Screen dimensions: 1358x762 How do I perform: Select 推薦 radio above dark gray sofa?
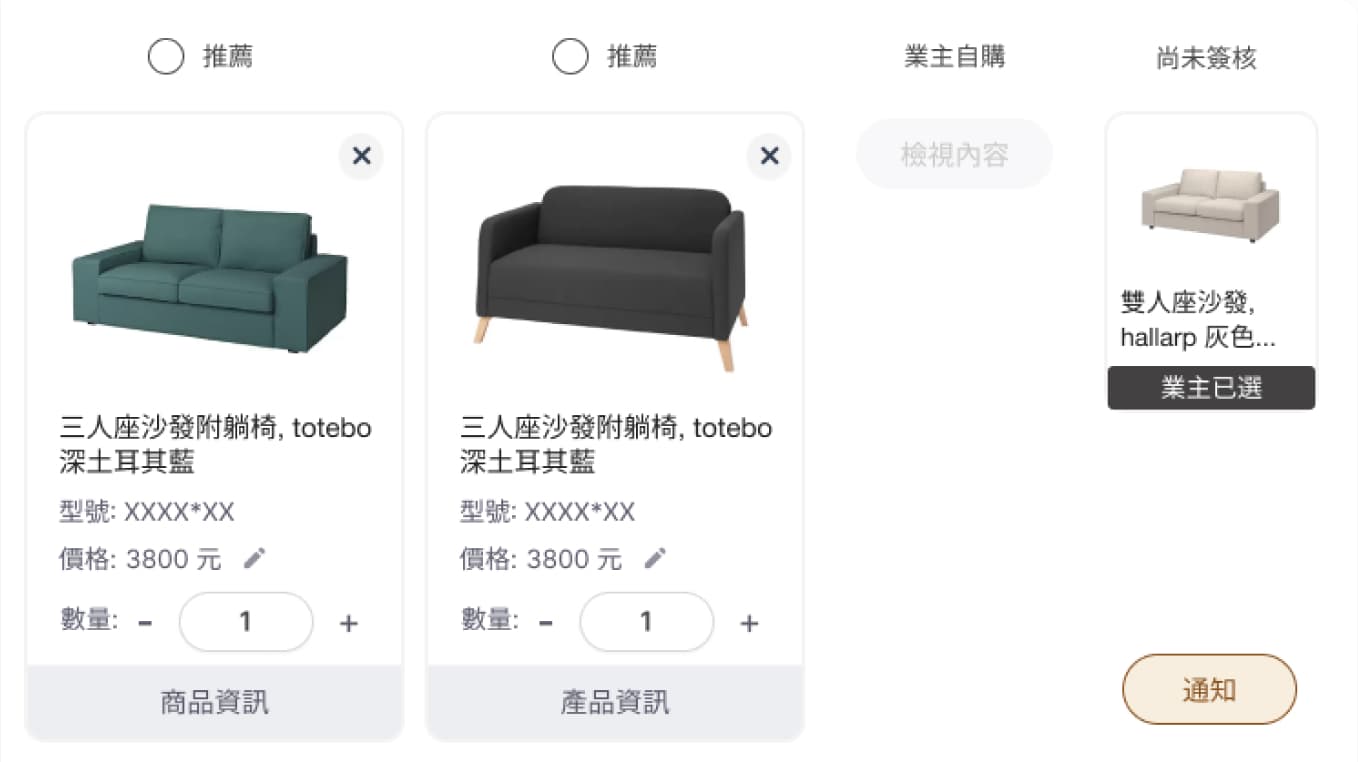(570, 57)
